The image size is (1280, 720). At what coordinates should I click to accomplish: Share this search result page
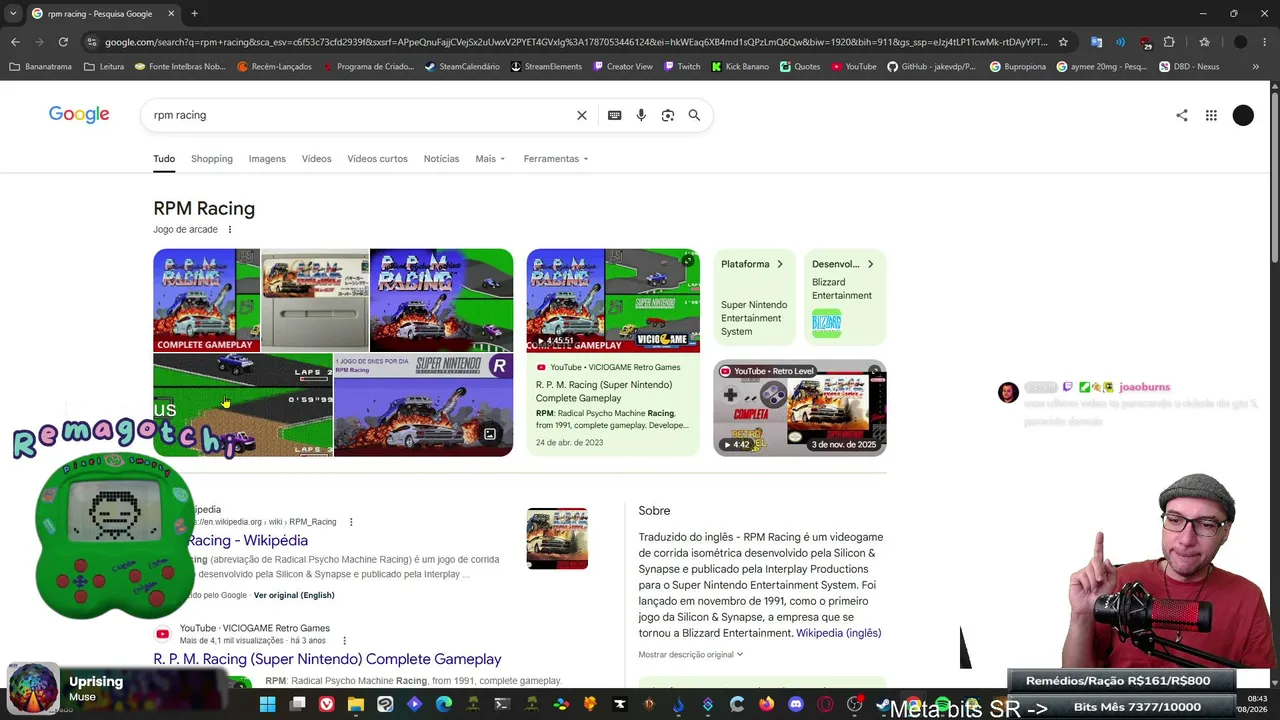pos(1182,115)
